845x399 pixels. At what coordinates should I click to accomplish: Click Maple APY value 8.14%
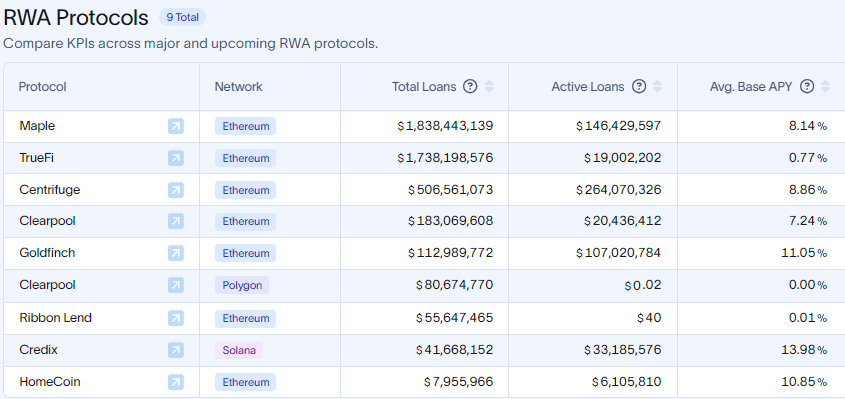coord(808,126)
